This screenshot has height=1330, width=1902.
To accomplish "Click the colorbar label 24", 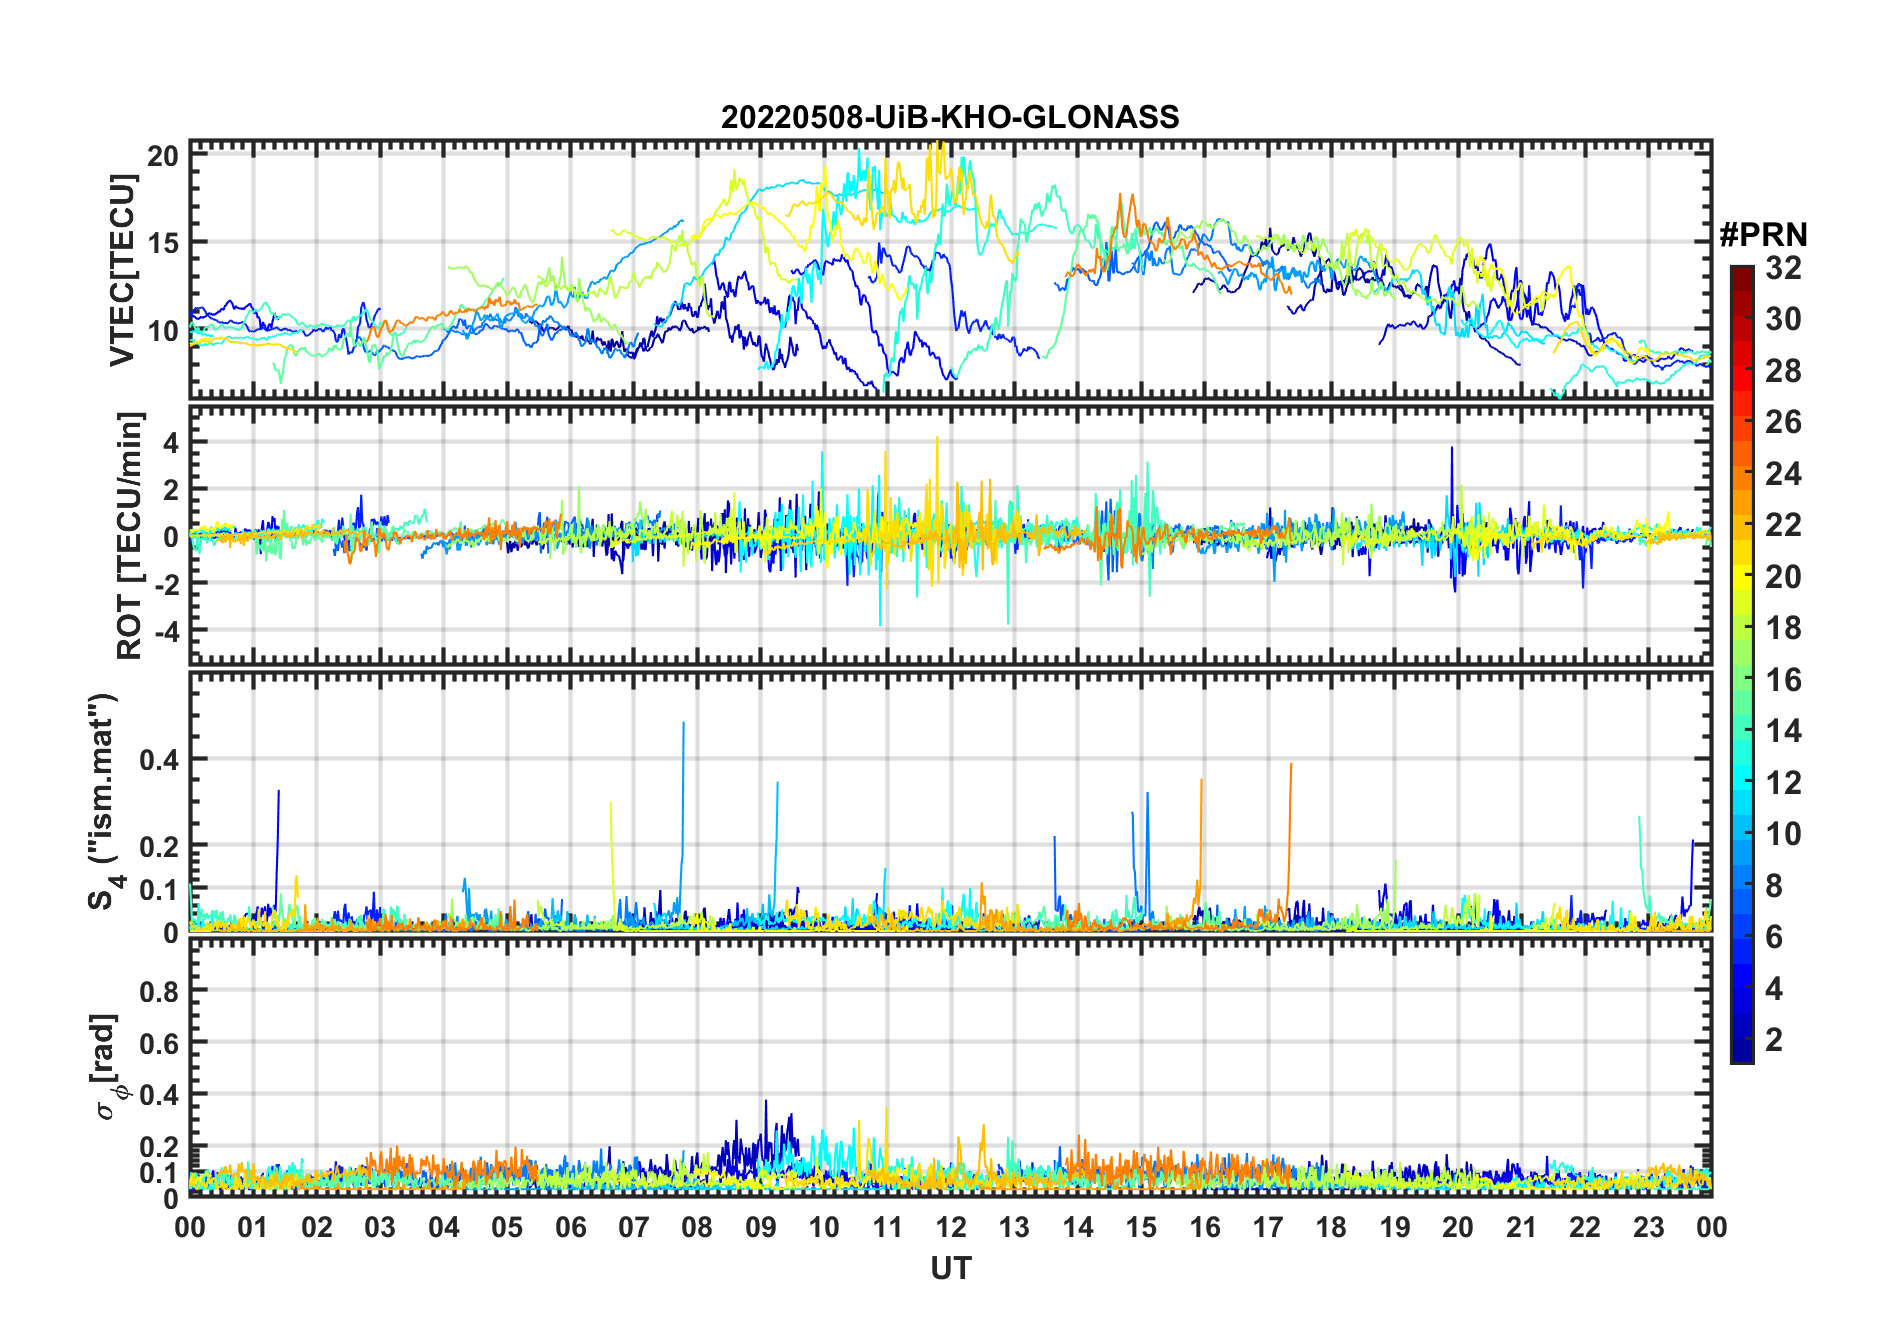I will coord(1783,474).
